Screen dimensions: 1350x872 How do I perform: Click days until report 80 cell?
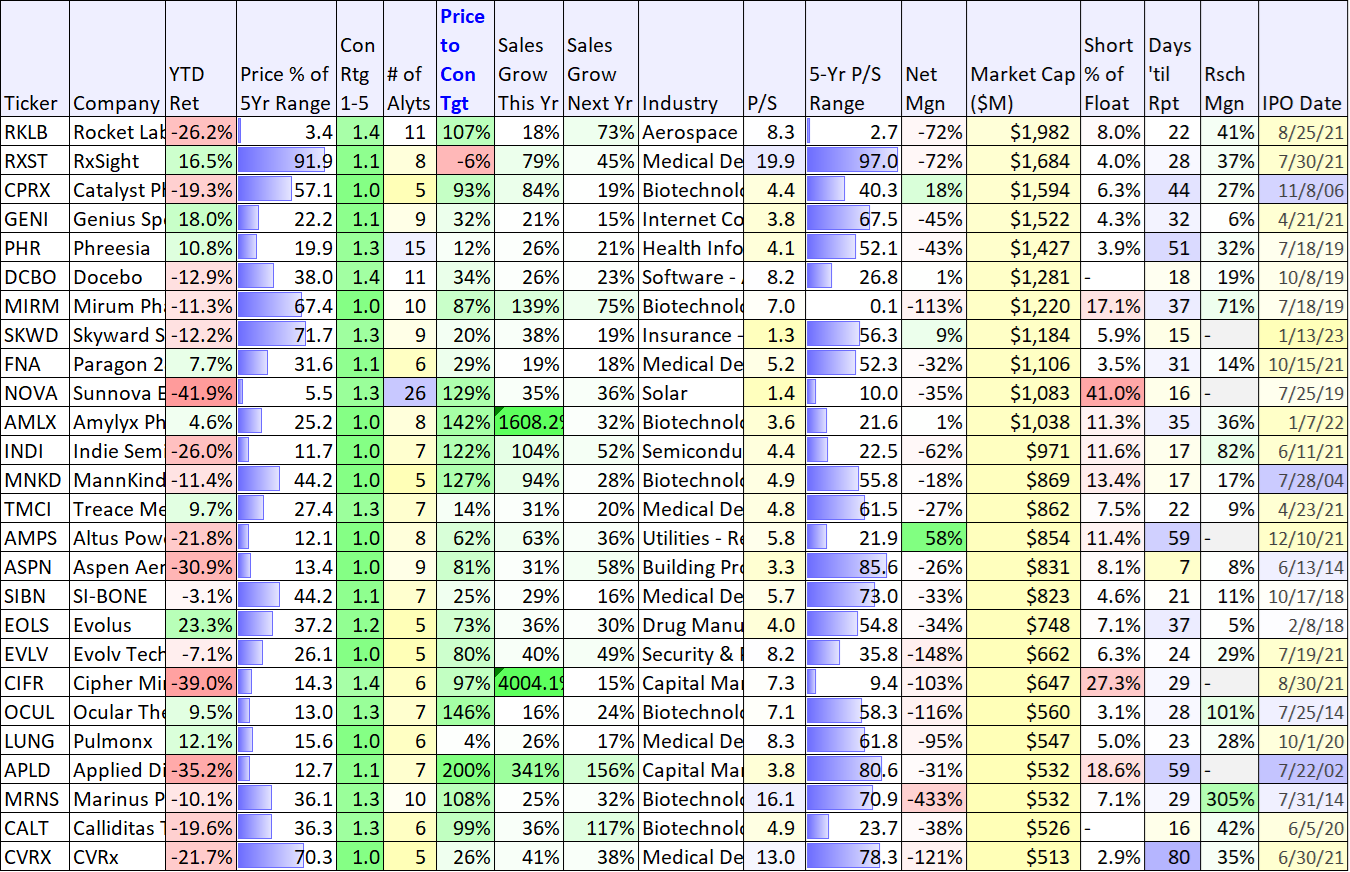1170,857
